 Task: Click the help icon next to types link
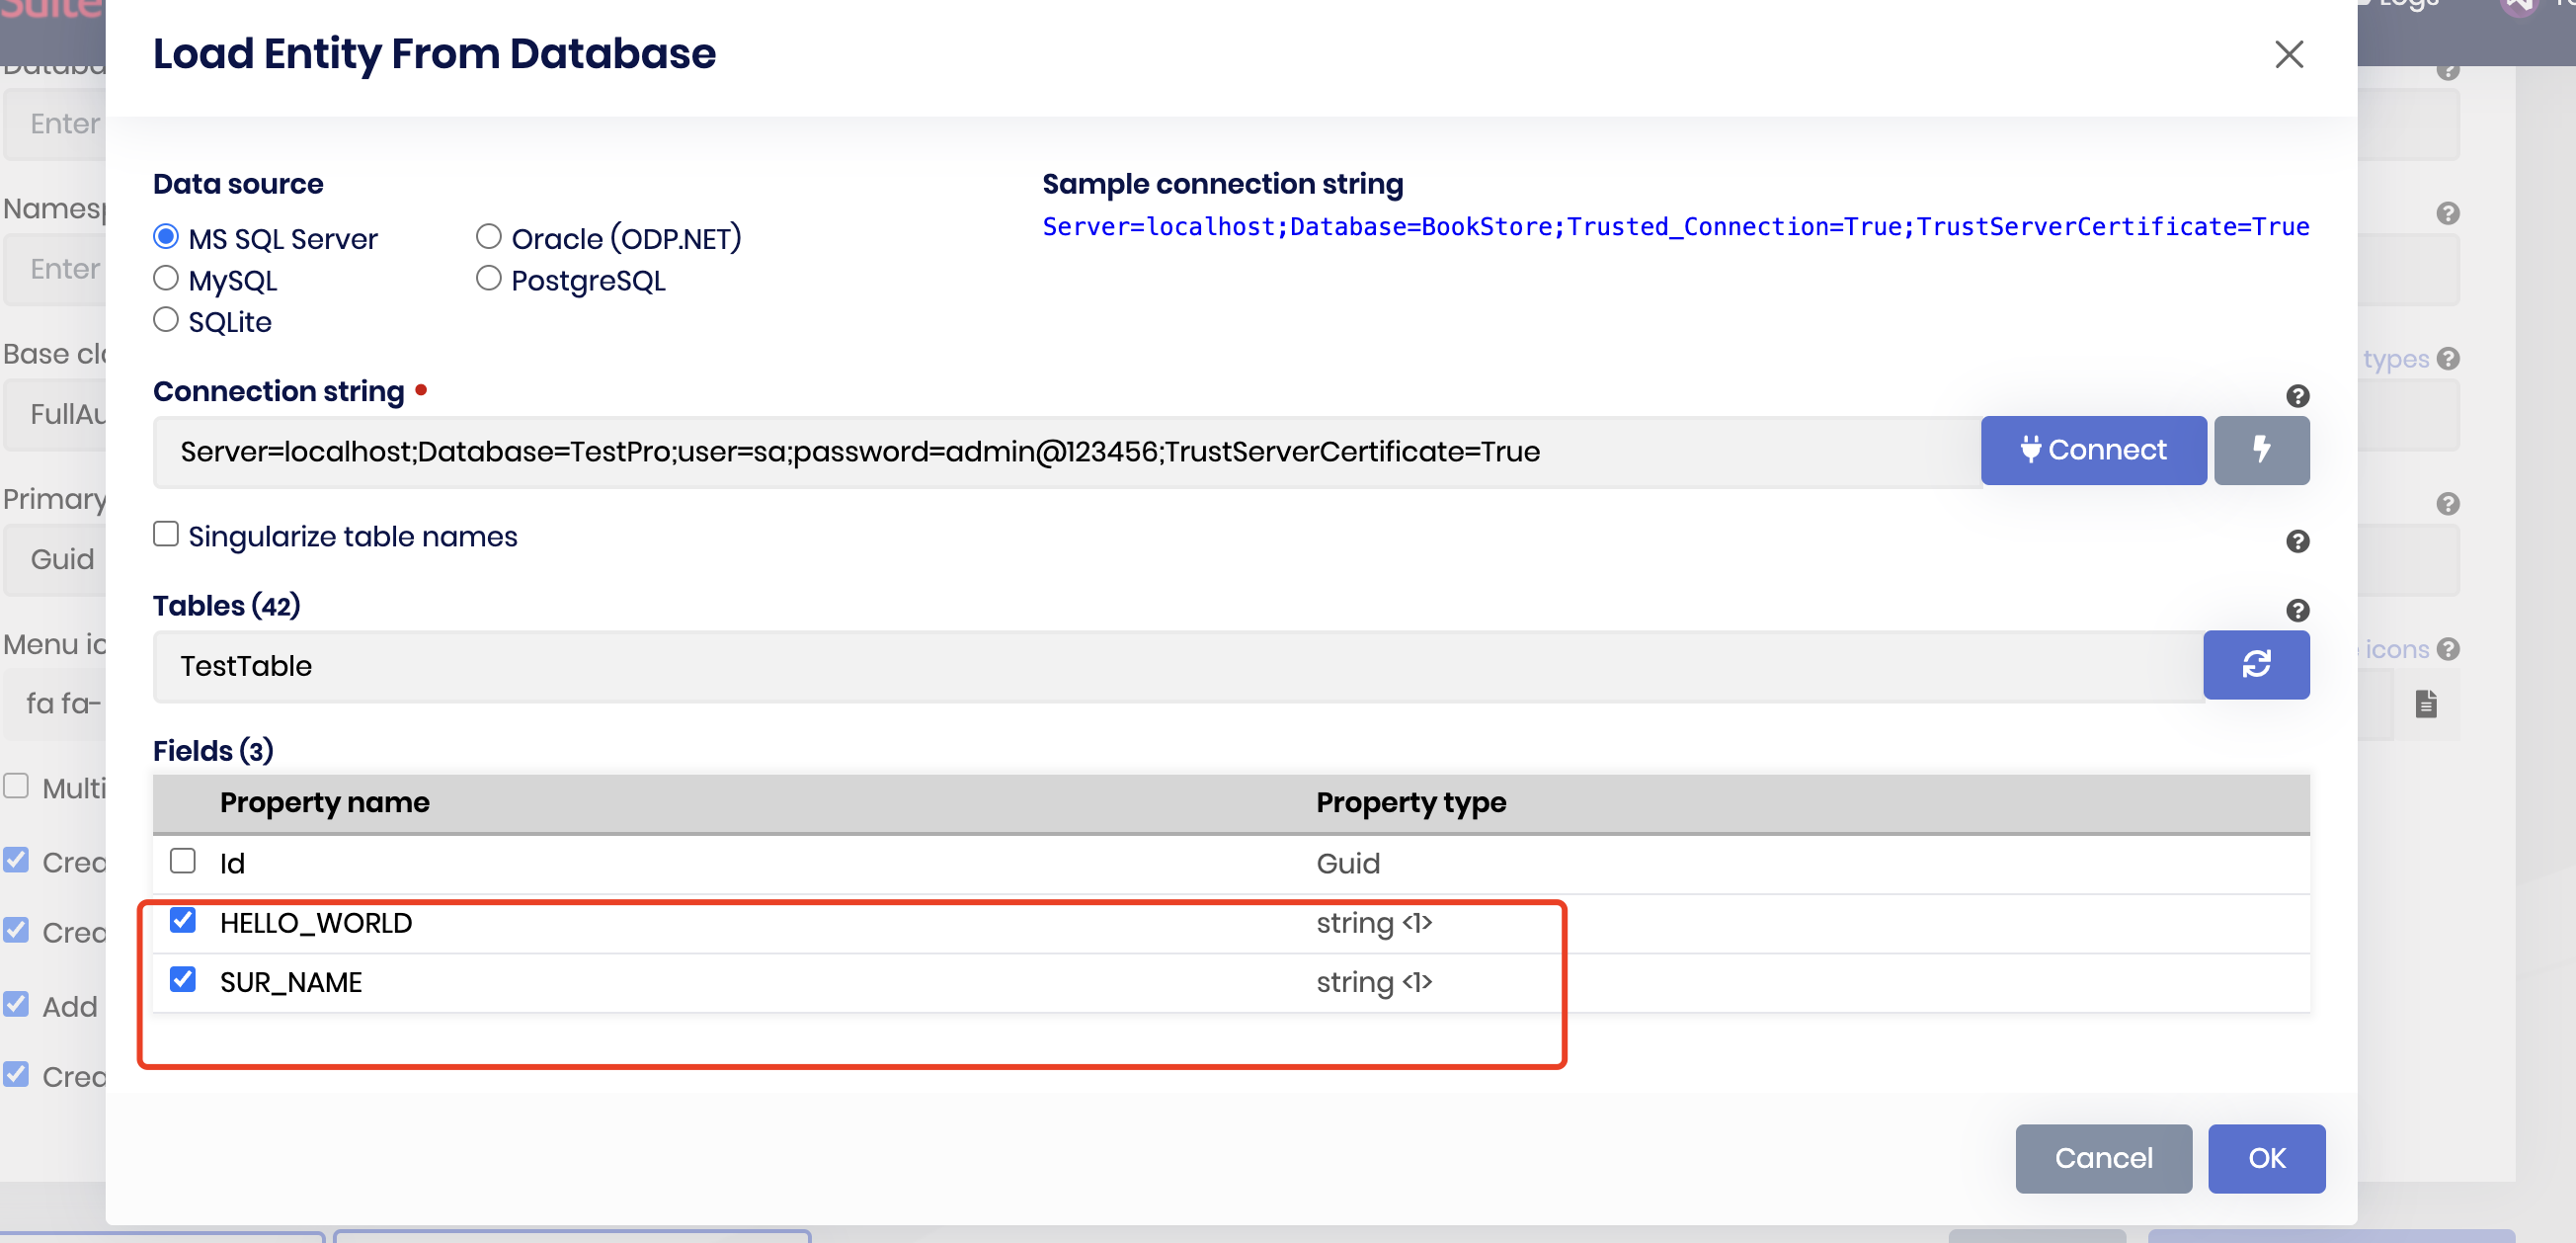[x=2448, y=358]
